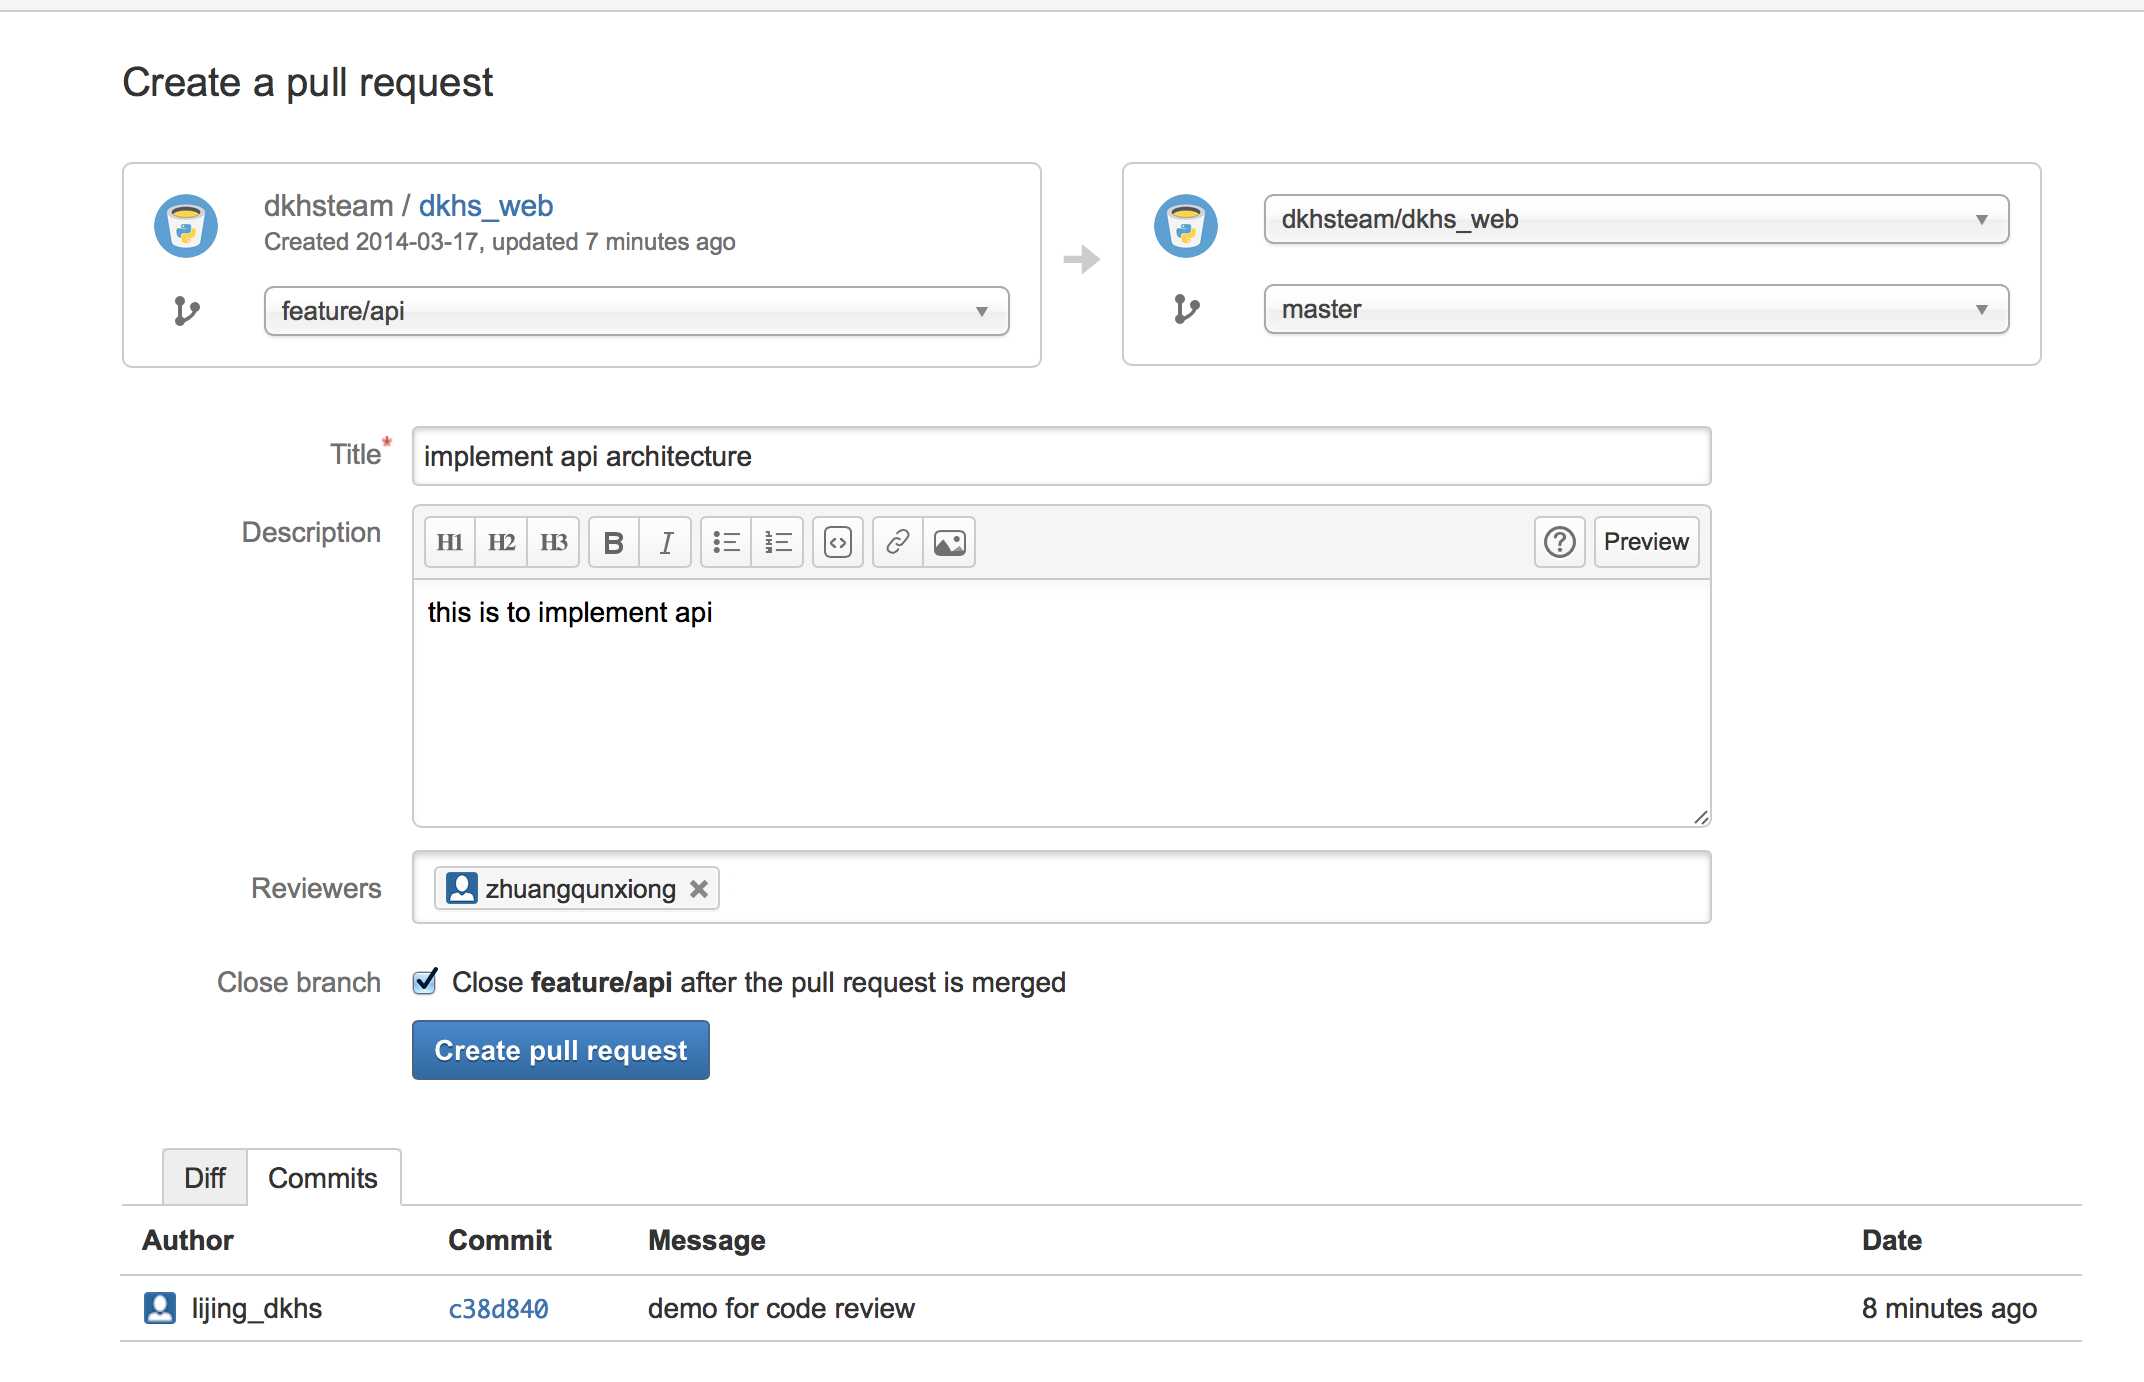
Task: Click the code block icon
Action: click(x=839, y=541)
